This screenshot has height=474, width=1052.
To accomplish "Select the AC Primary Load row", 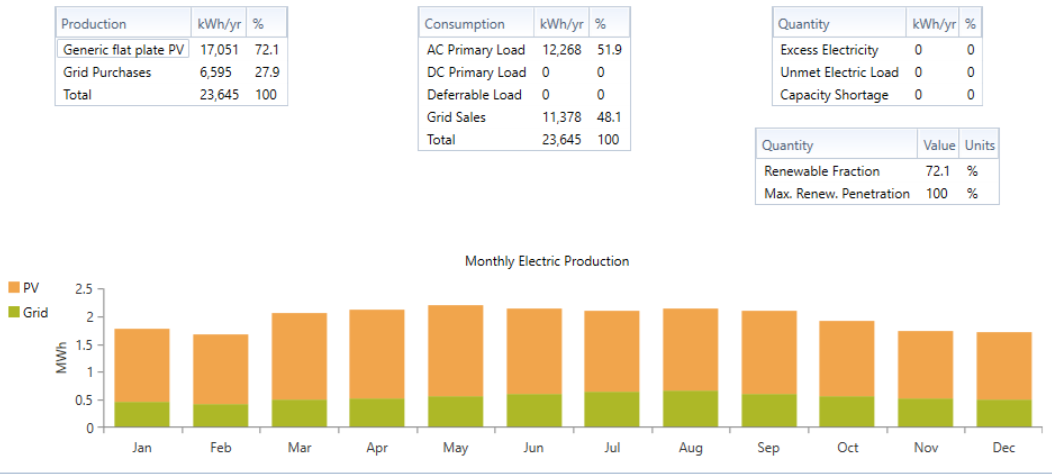I will 524,50.
